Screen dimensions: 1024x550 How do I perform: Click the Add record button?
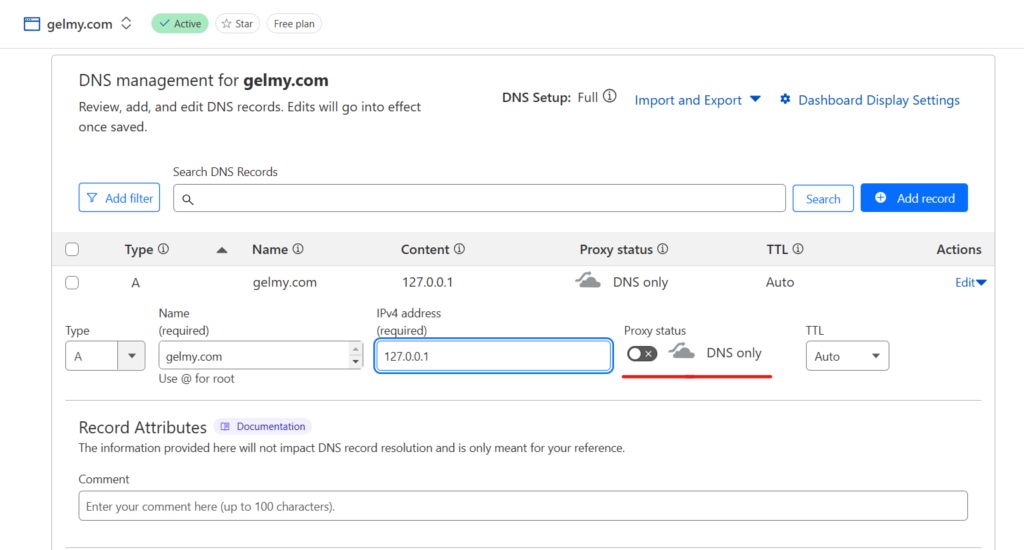click(914, 198)
